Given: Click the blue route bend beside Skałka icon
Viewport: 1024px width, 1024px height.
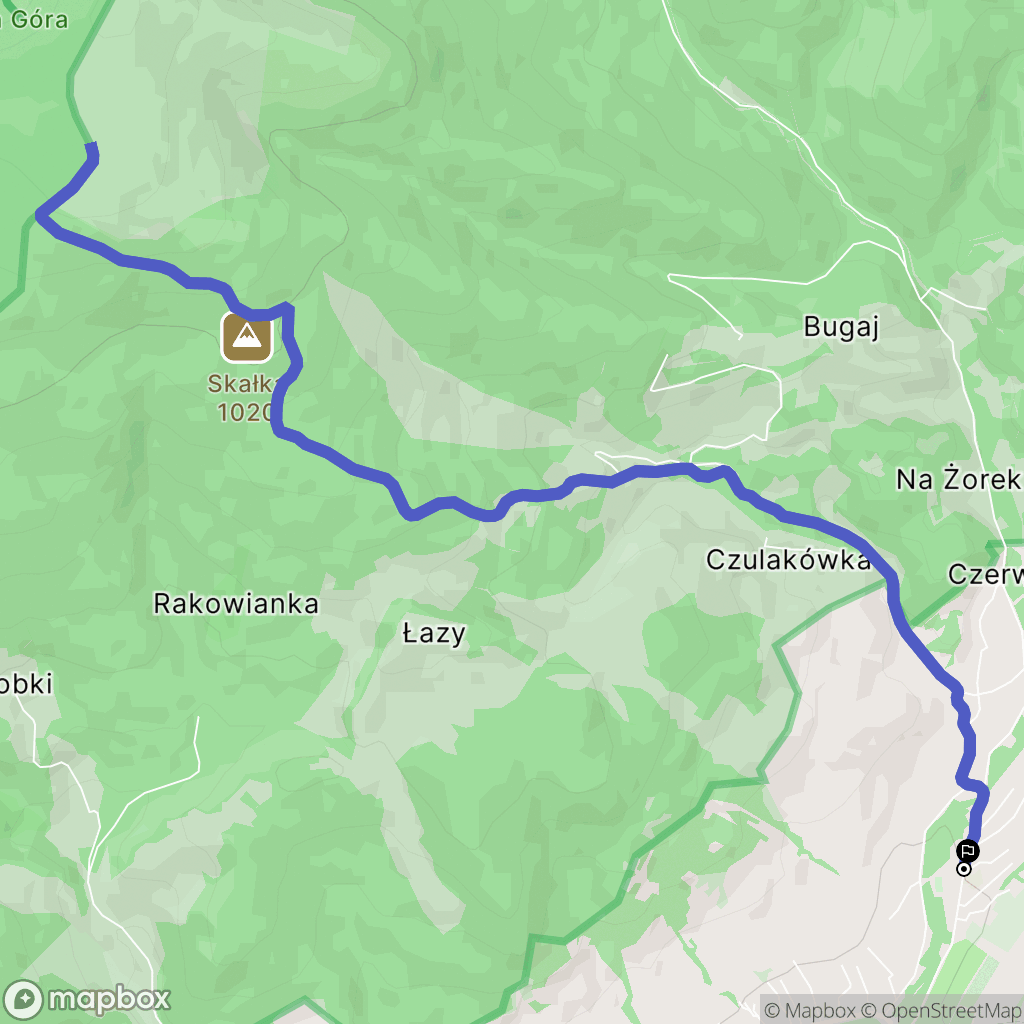Looking at the screenshot, I should (288, 312).
